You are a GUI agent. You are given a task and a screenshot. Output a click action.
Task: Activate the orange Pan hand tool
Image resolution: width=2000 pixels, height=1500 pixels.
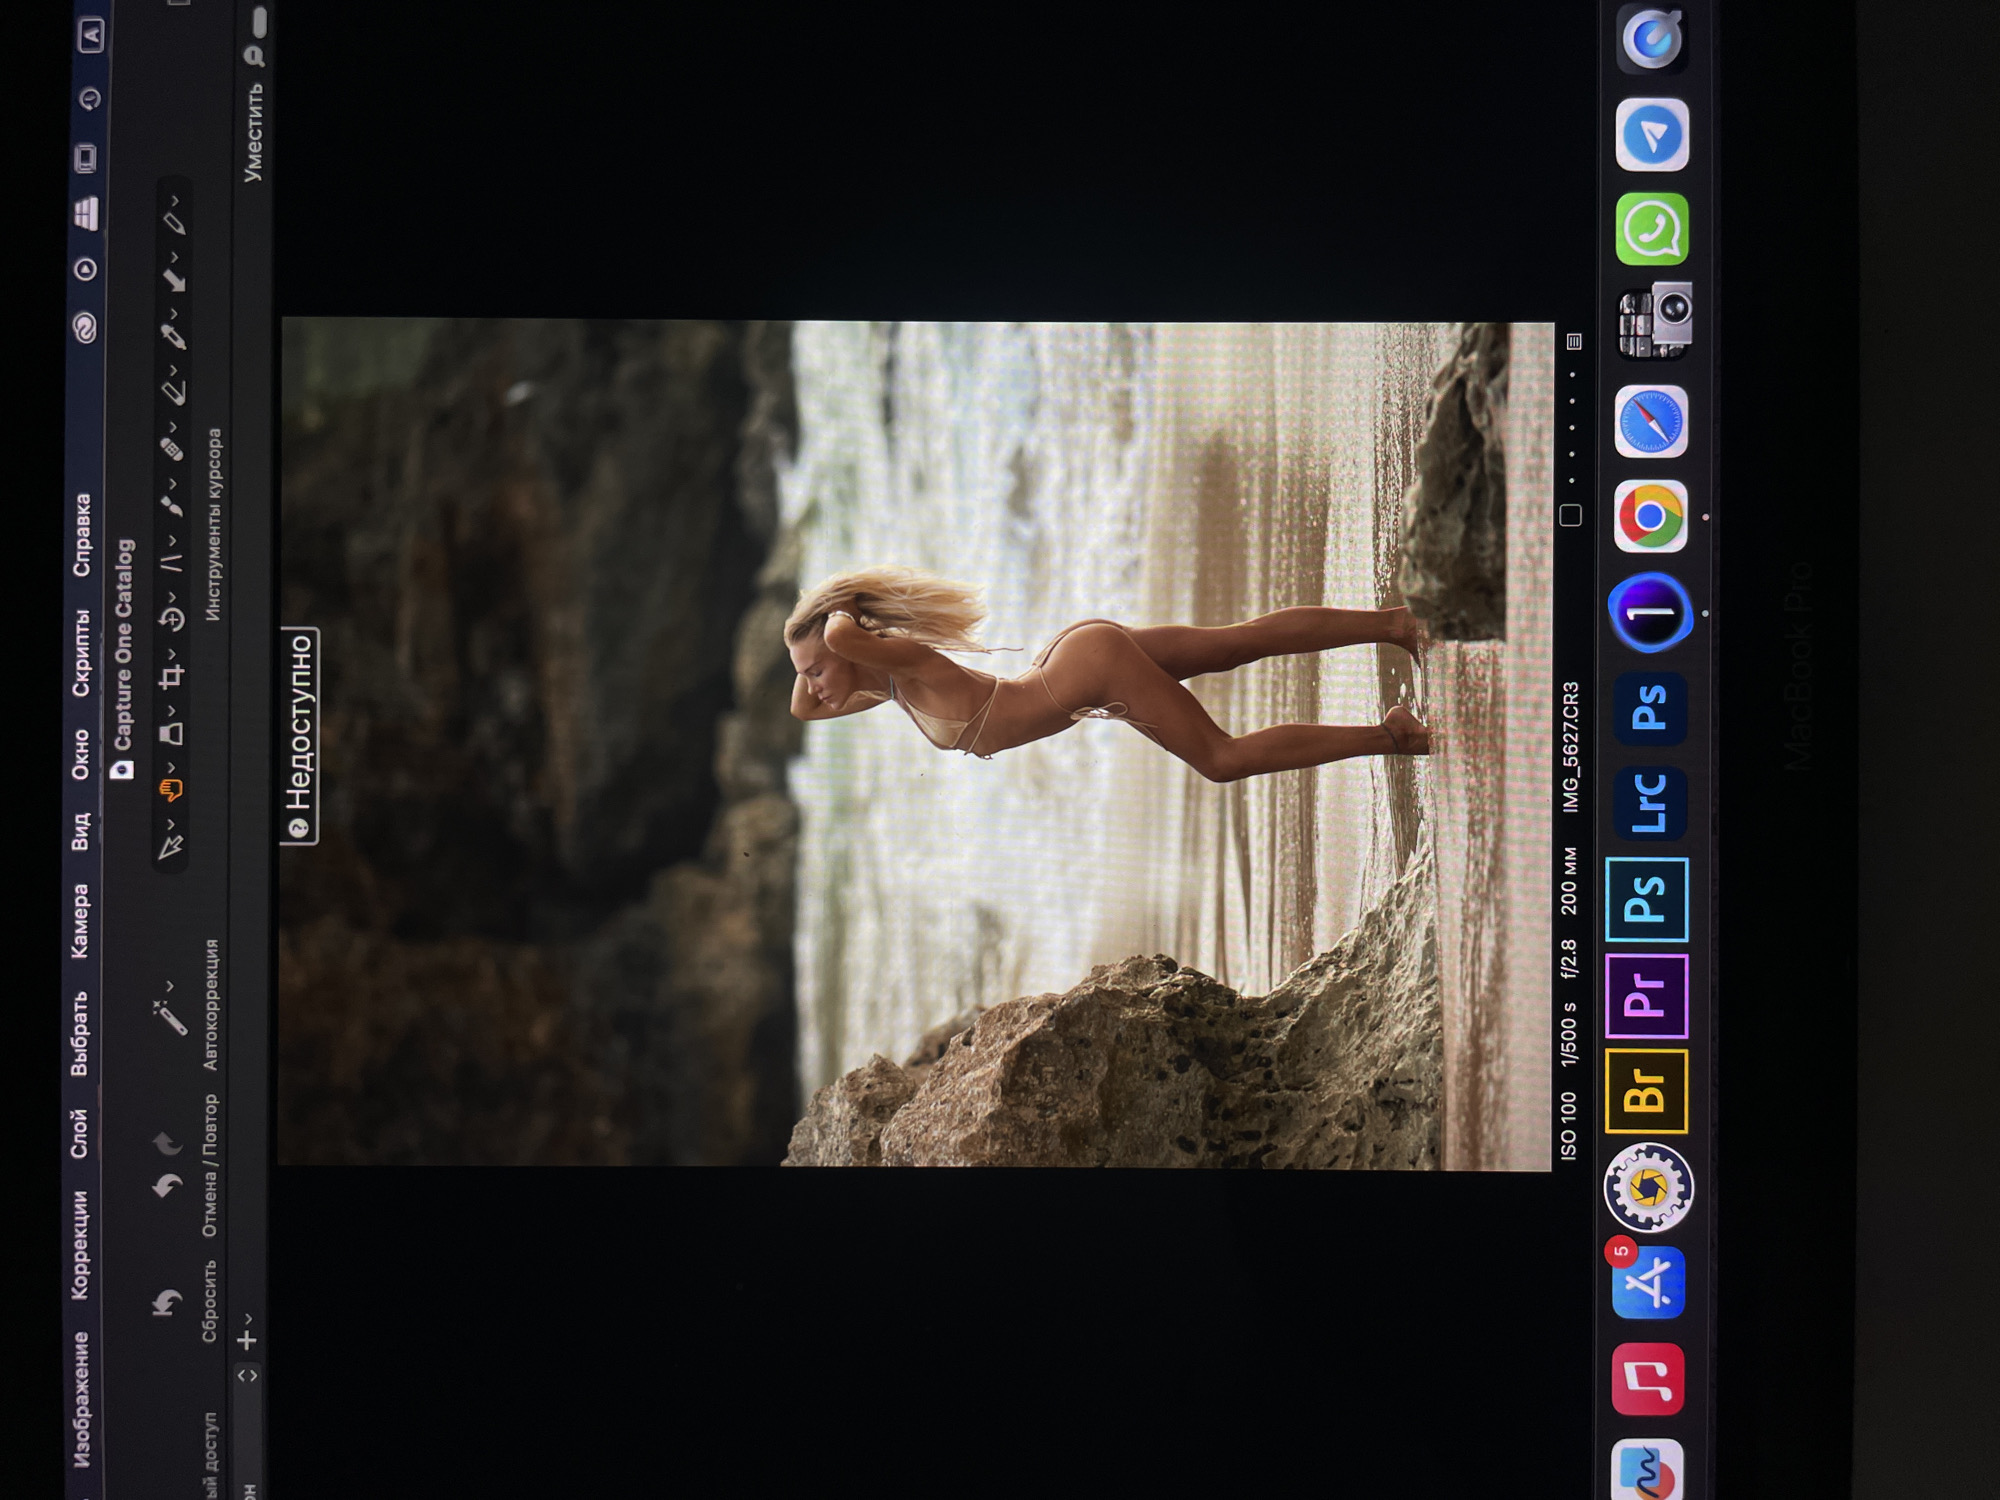(x=171, y=791)
